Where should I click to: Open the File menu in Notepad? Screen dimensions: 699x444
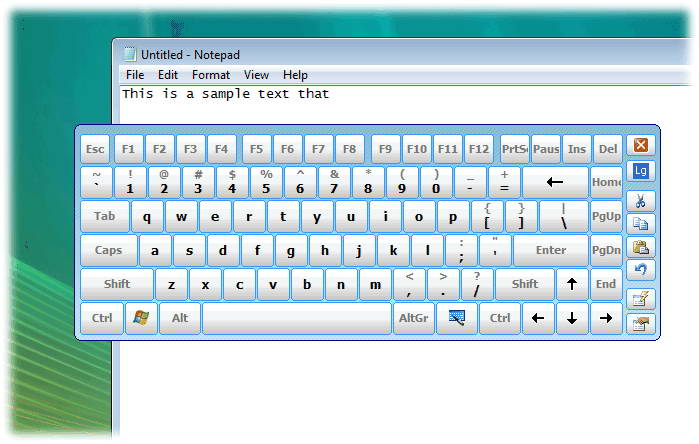click(135, 75)
